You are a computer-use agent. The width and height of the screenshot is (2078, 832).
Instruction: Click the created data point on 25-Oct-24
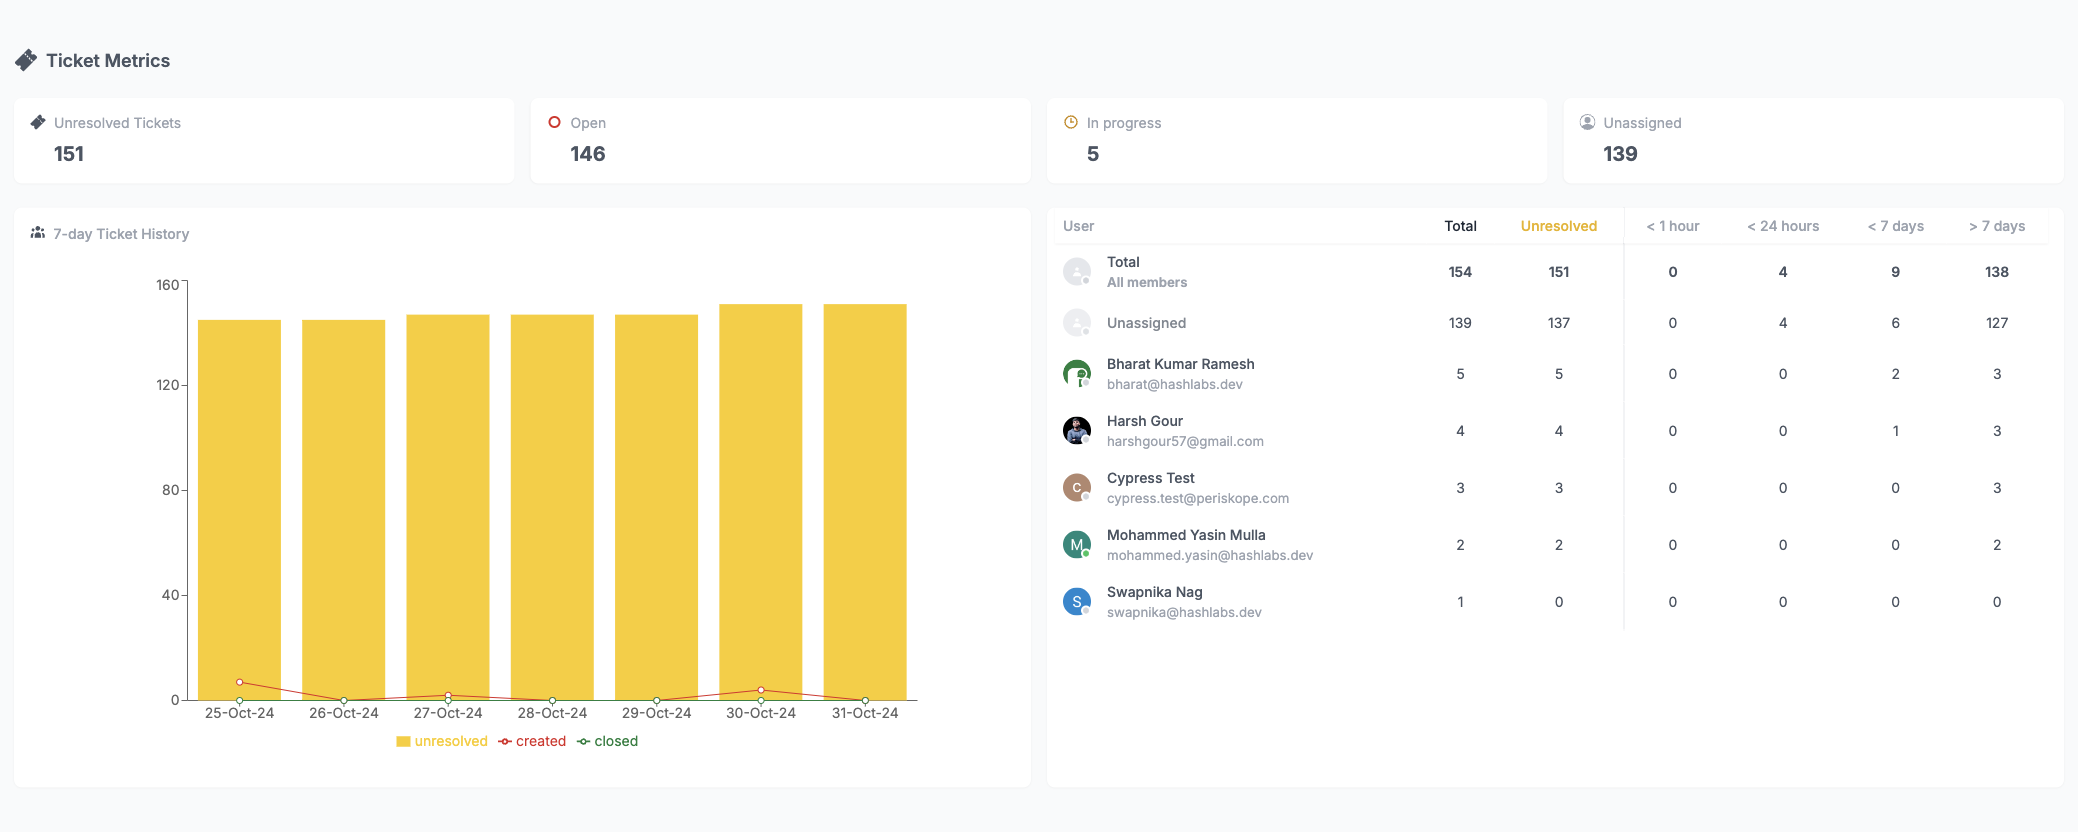click(239, 682)
